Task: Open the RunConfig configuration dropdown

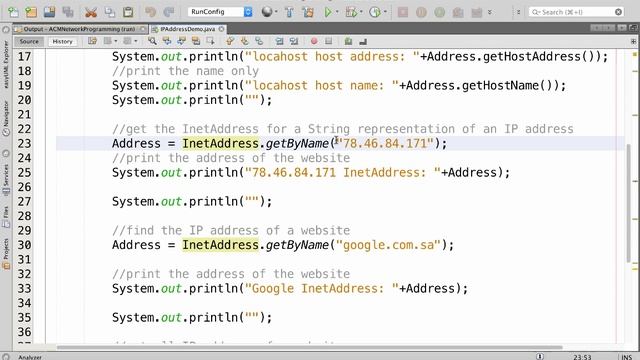Action: 220,12
